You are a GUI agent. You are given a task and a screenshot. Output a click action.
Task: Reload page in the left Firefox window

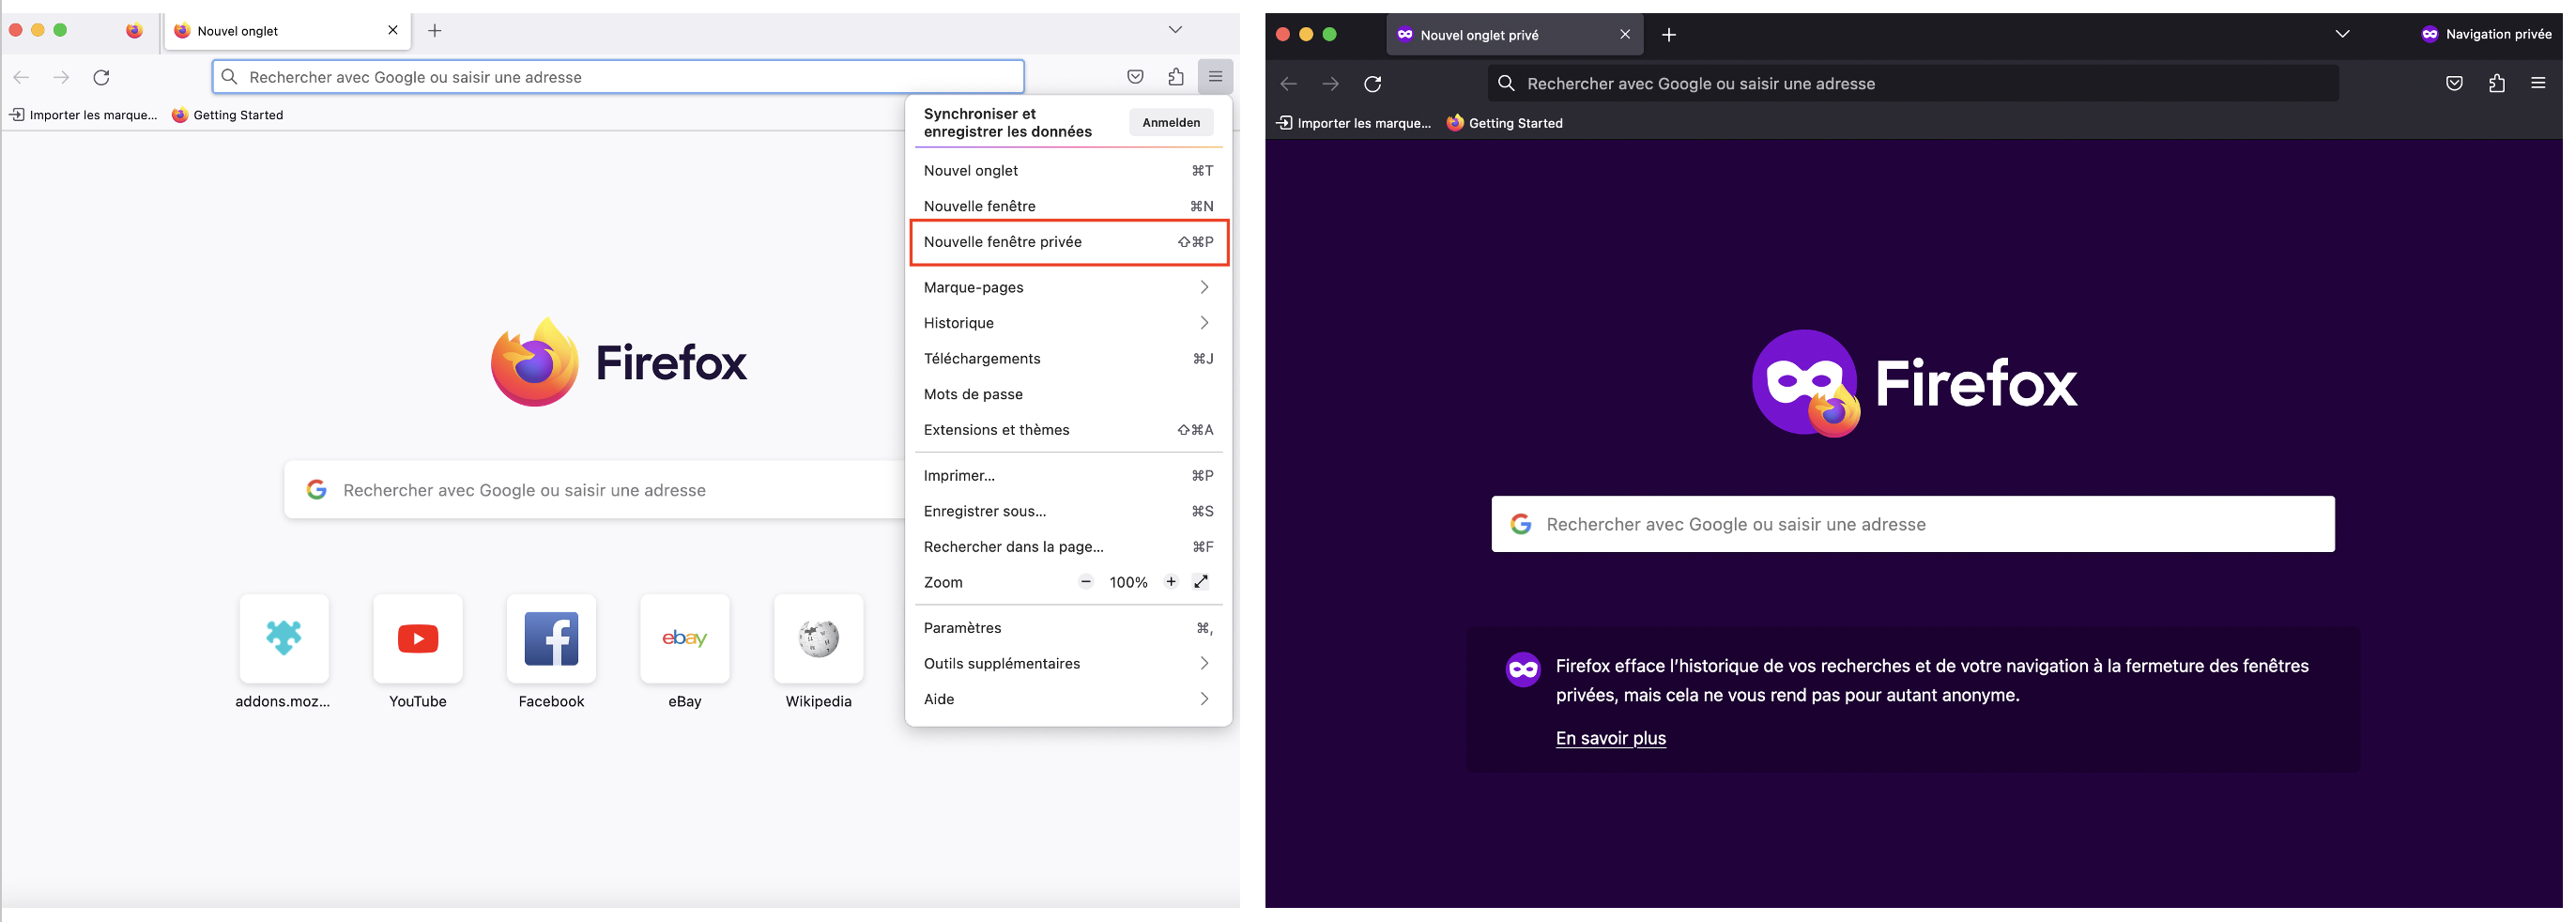[x=101, y=77]
